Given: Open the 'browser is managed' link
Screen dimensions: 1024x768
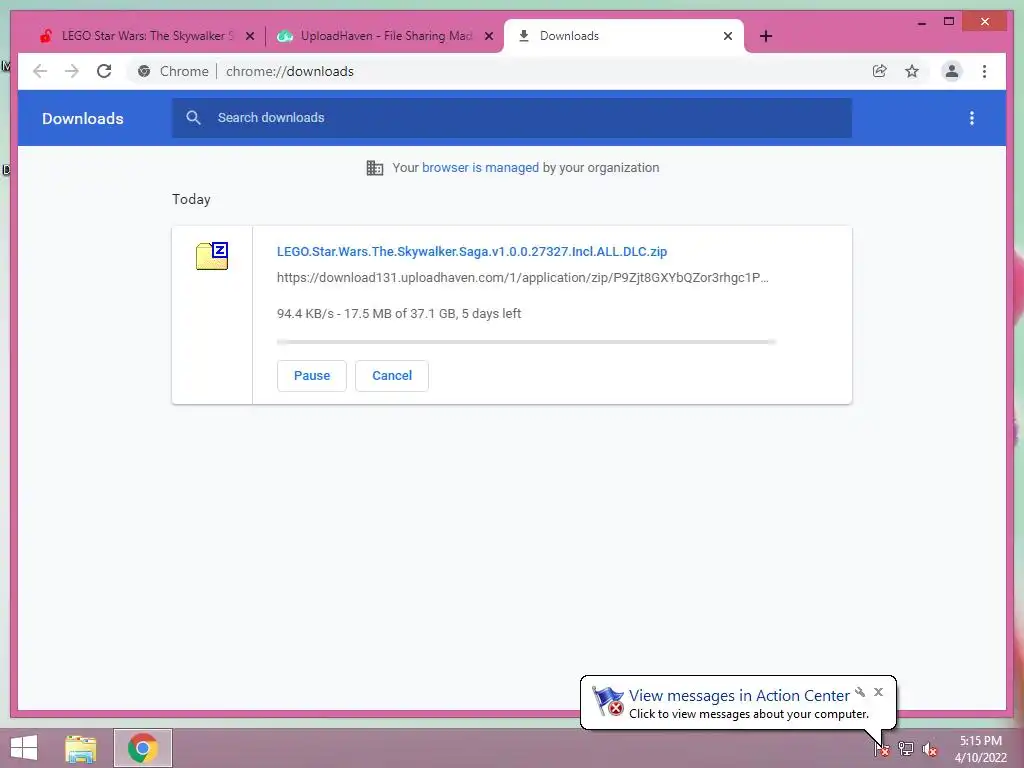Looking at the screenshot, I should [x=480, y=168].
